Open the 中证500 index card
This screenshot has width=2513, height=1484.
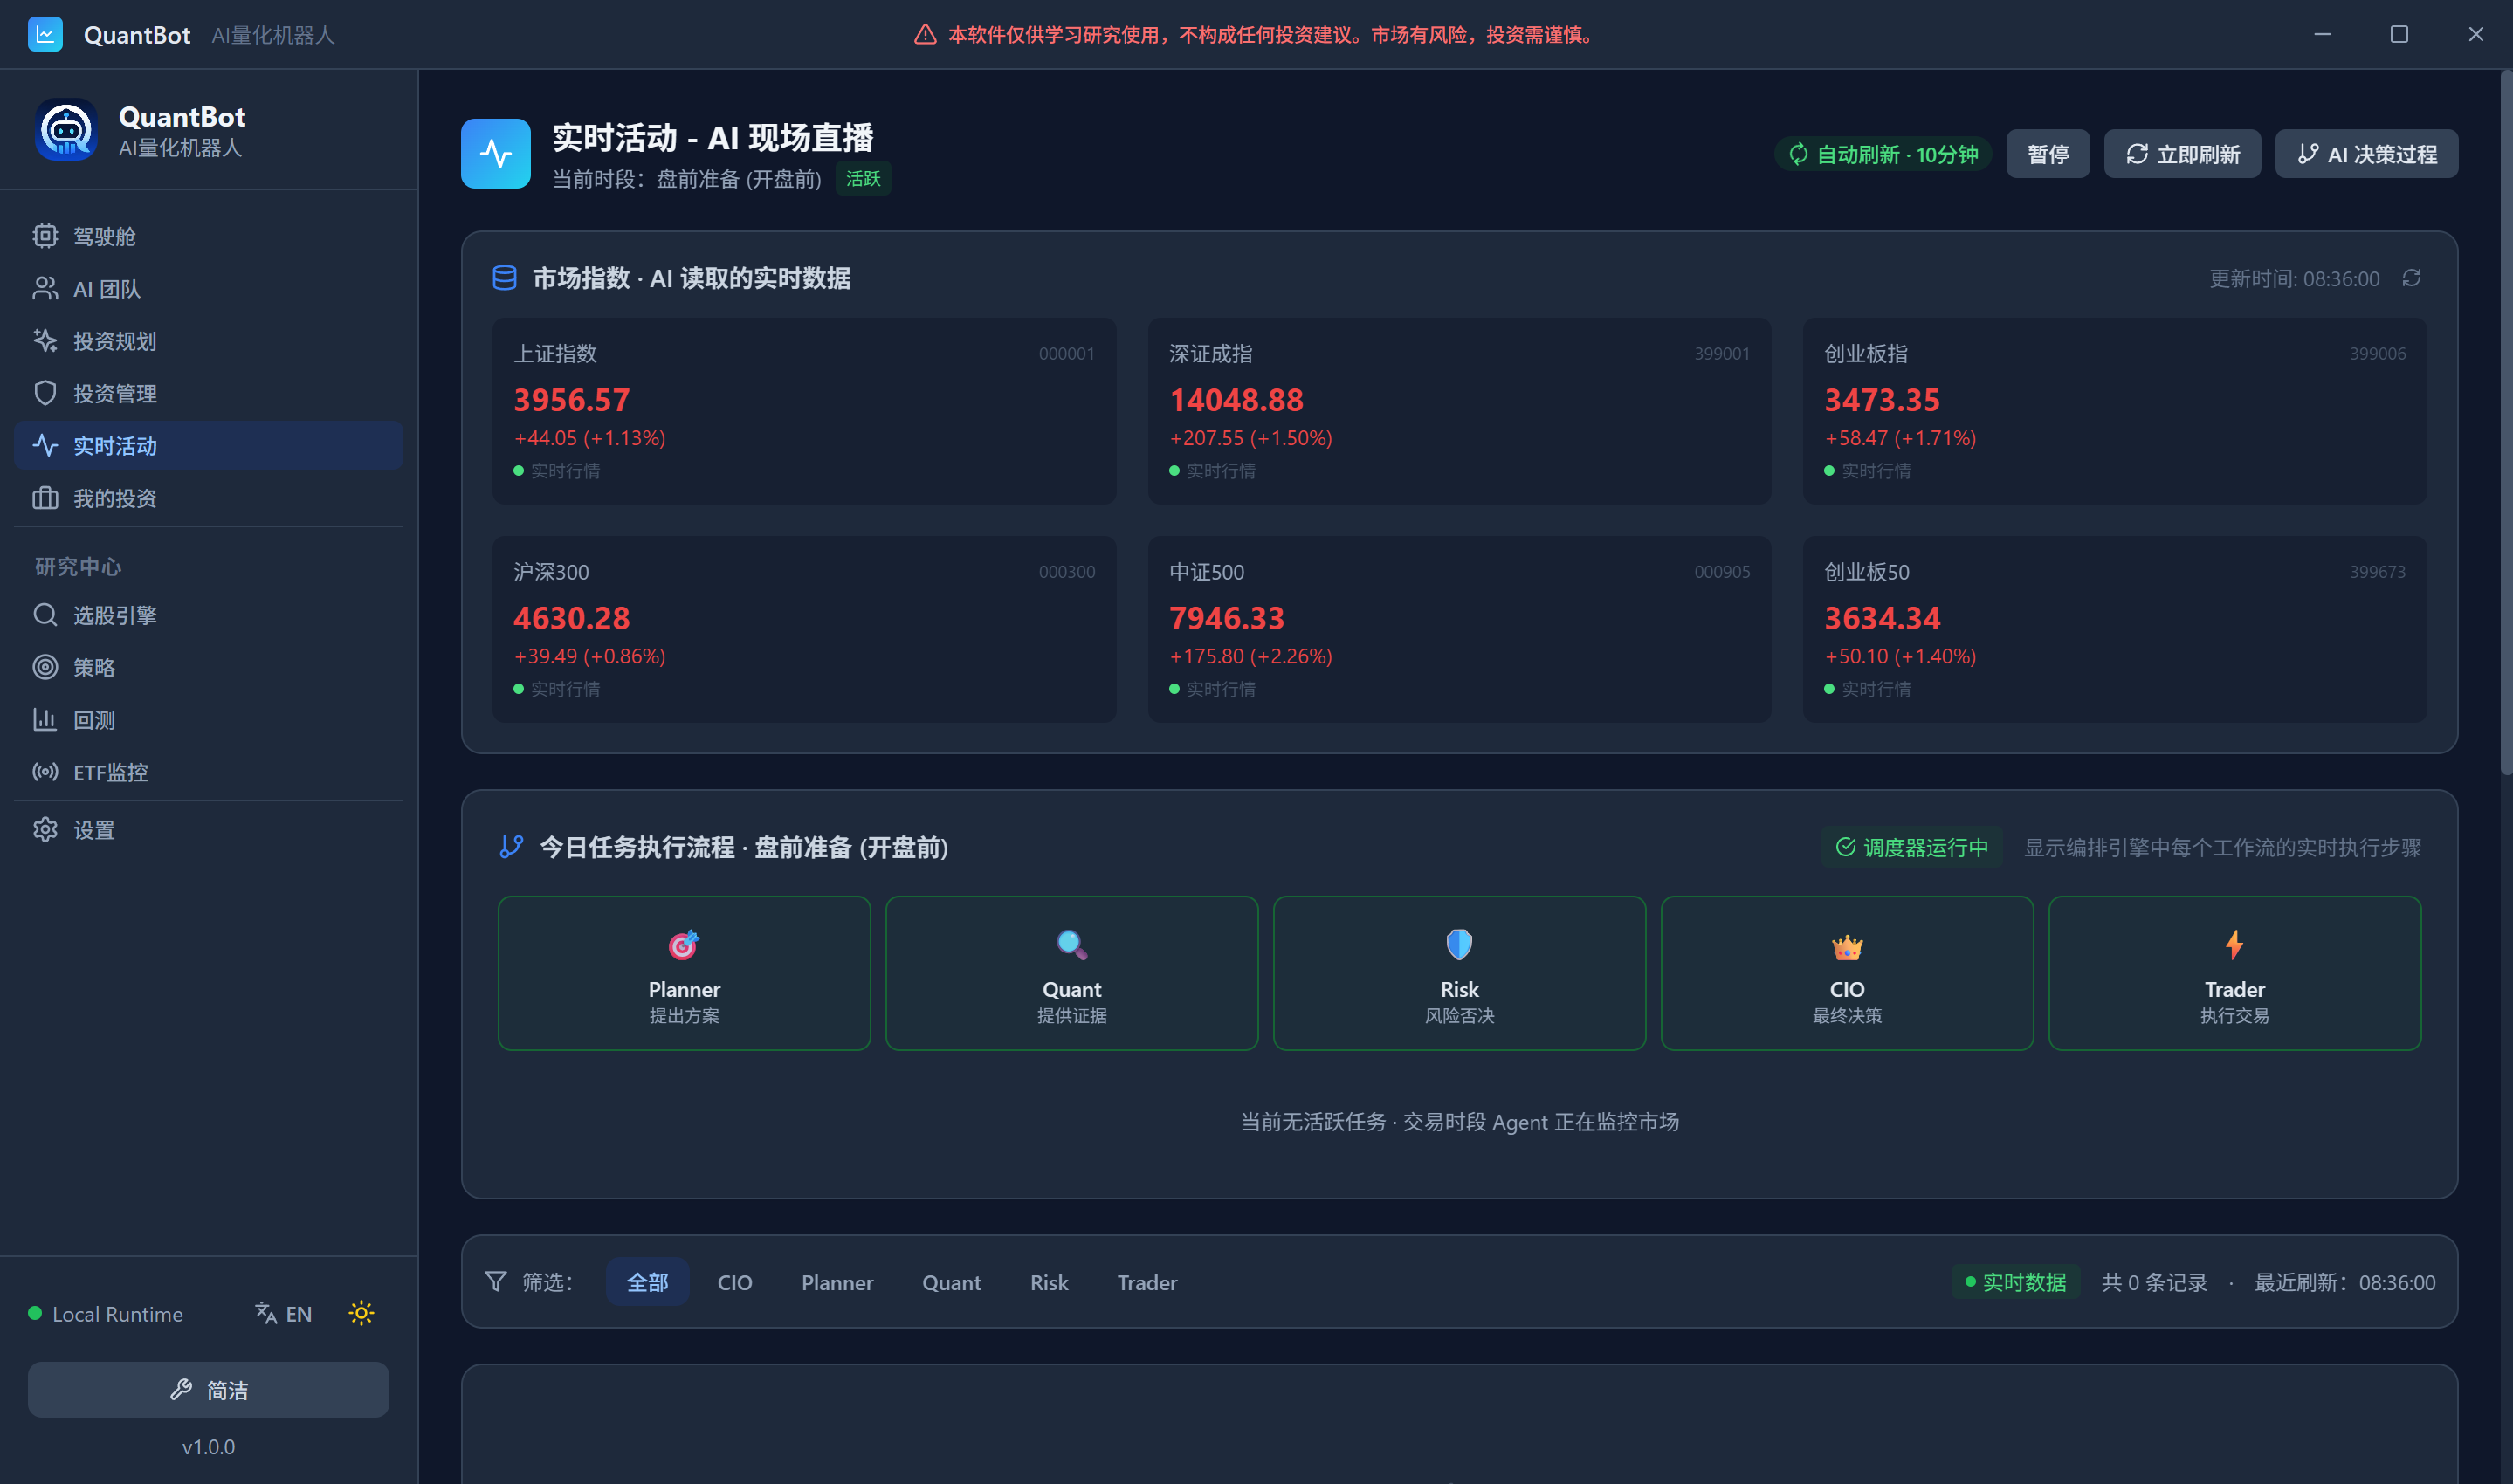[x=1459, y=629]
